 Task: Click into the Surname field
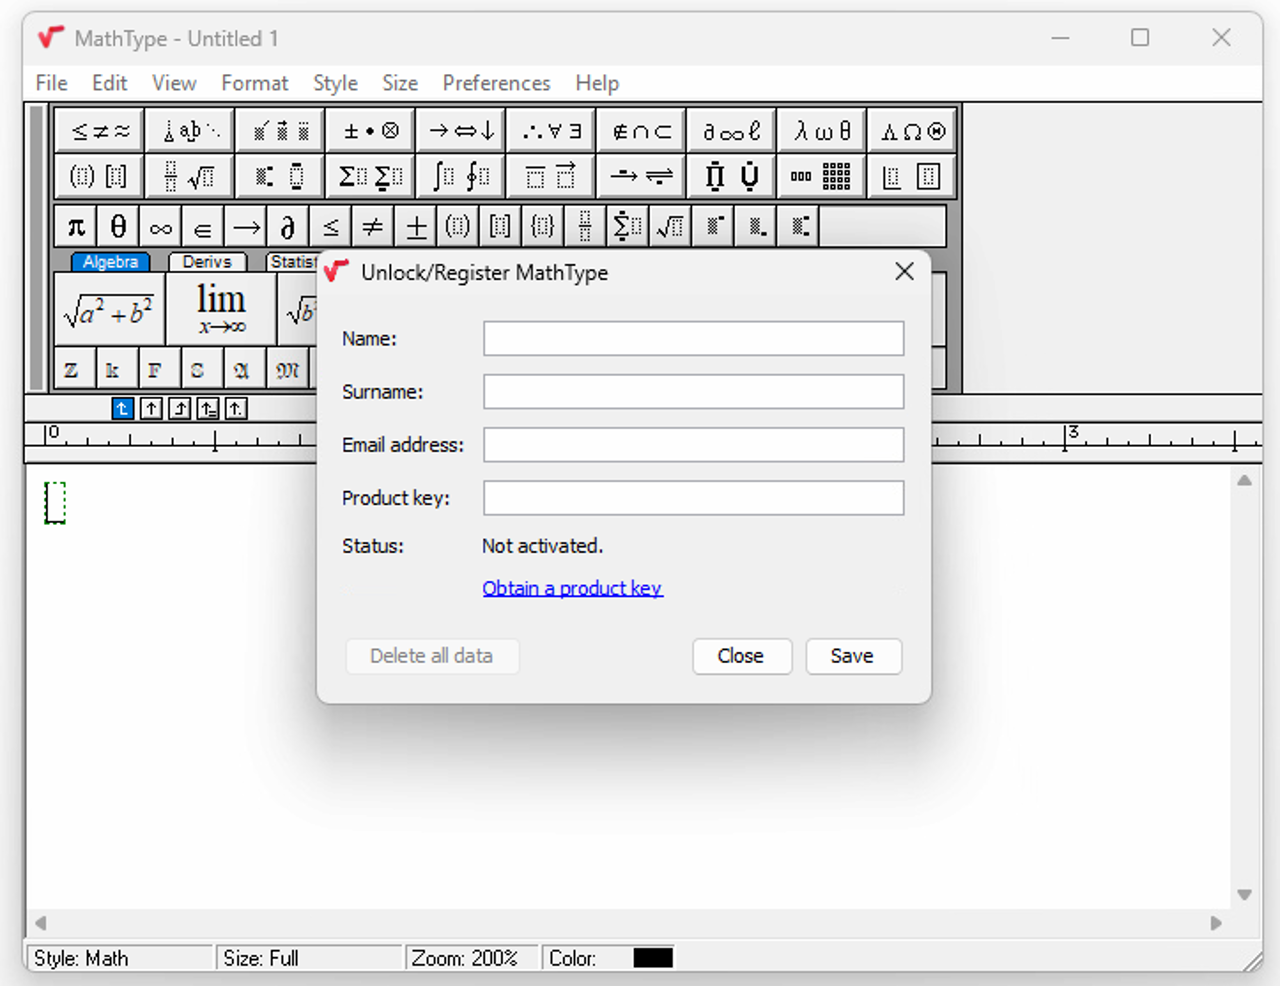(694, 391)
